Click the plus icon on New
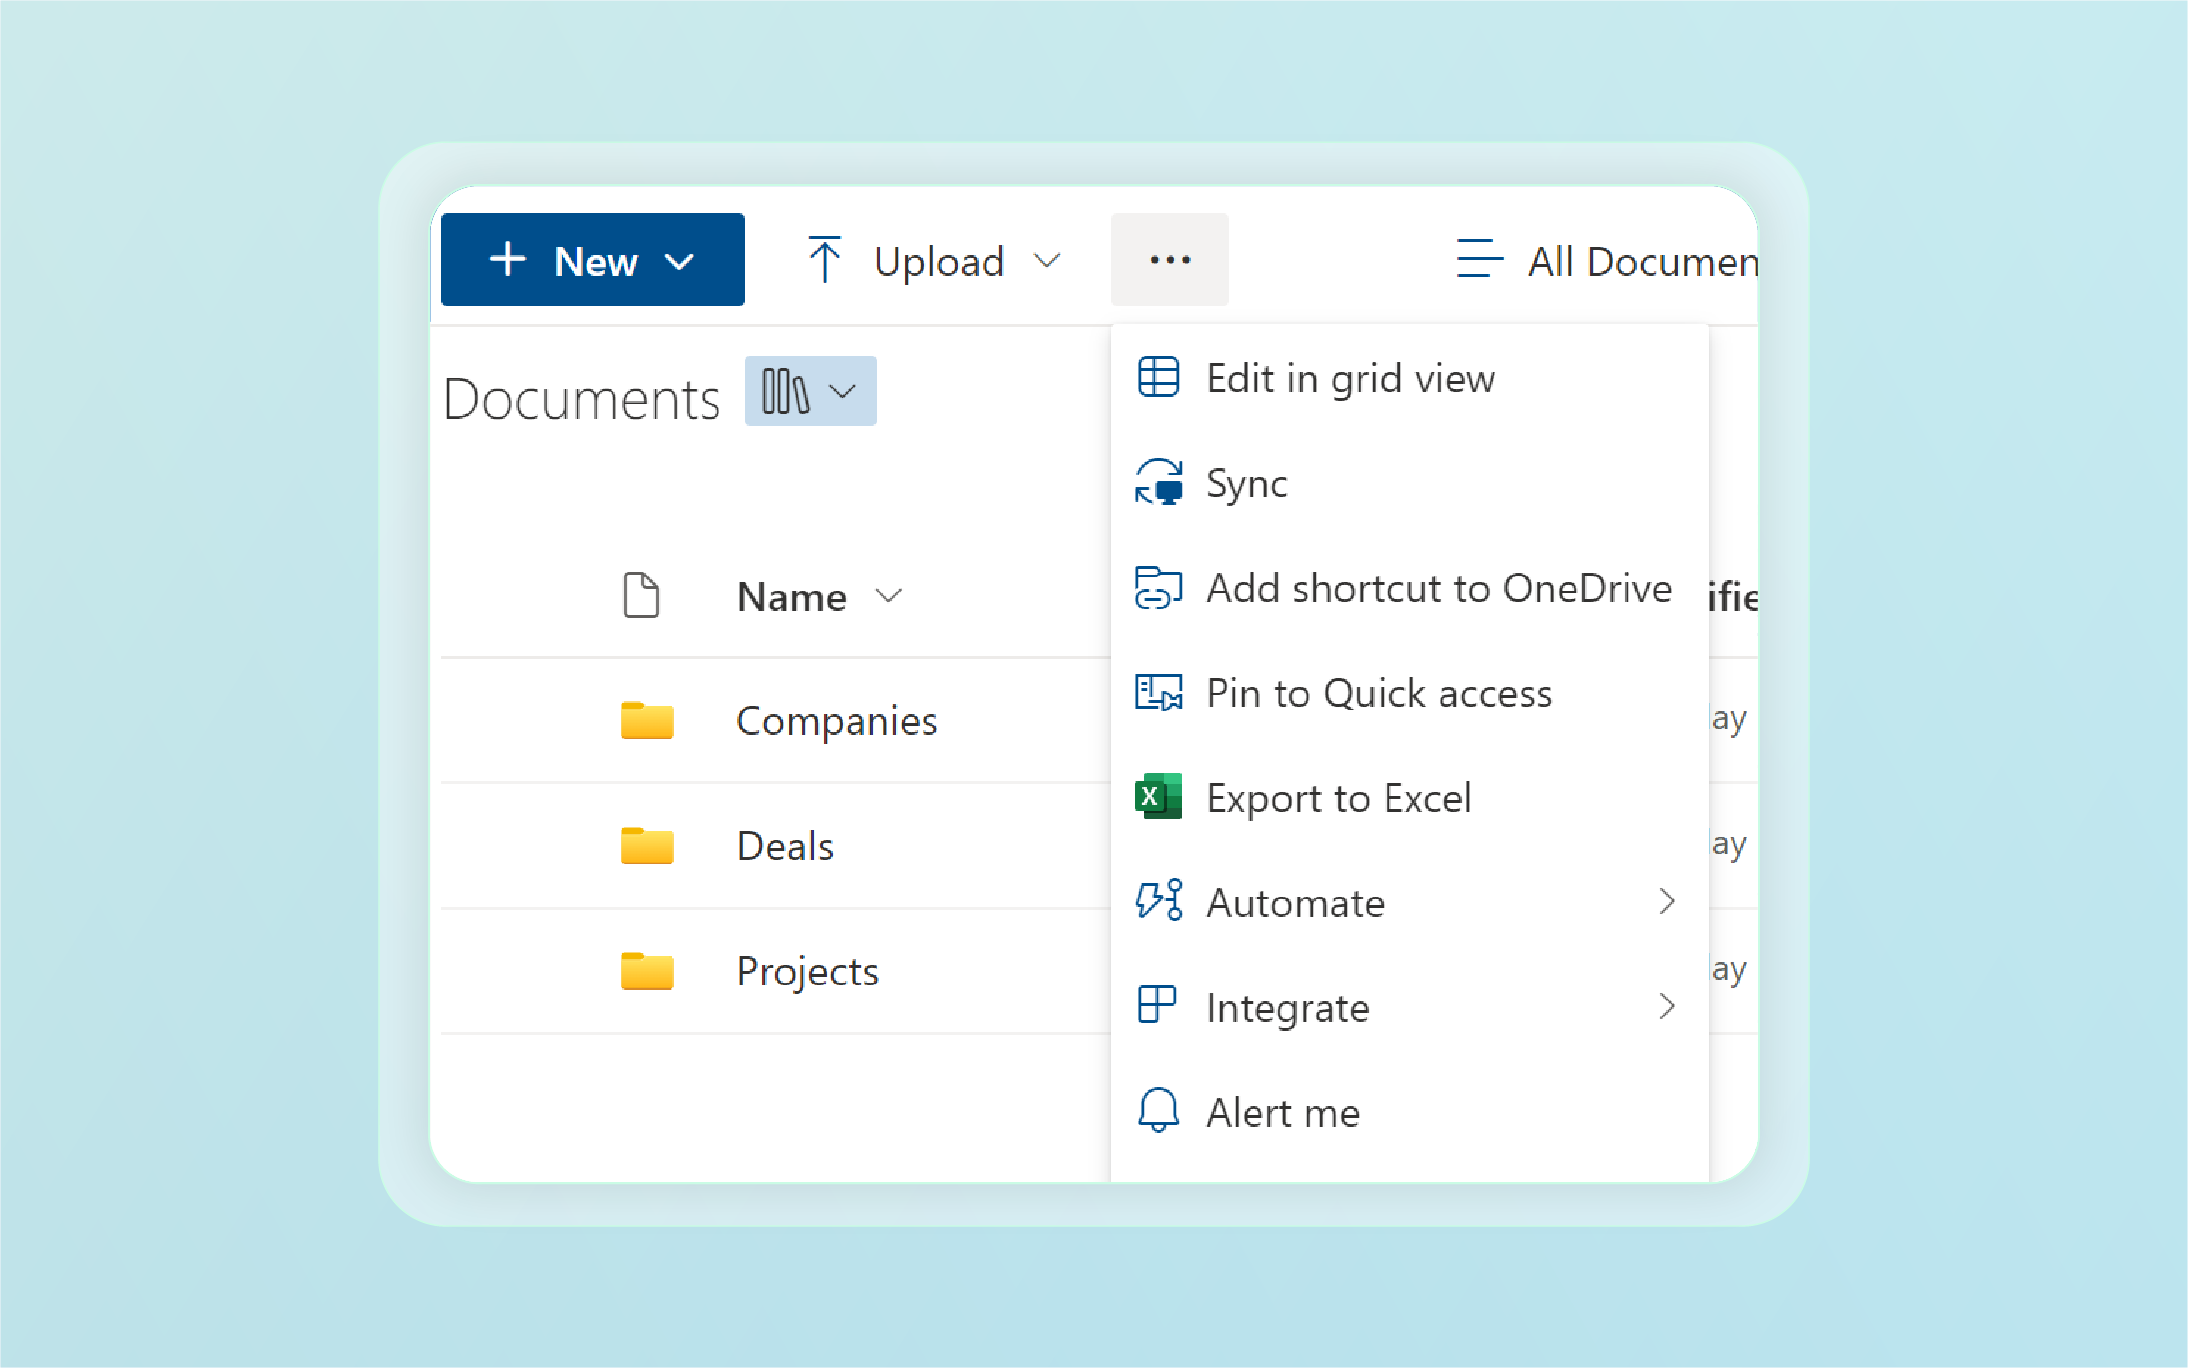 click(x=508, y=259)
